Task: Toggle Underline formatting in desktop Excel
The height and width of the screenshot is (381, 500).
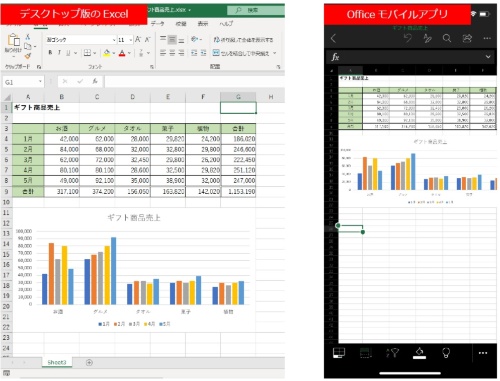Action: tap(68, 53)
